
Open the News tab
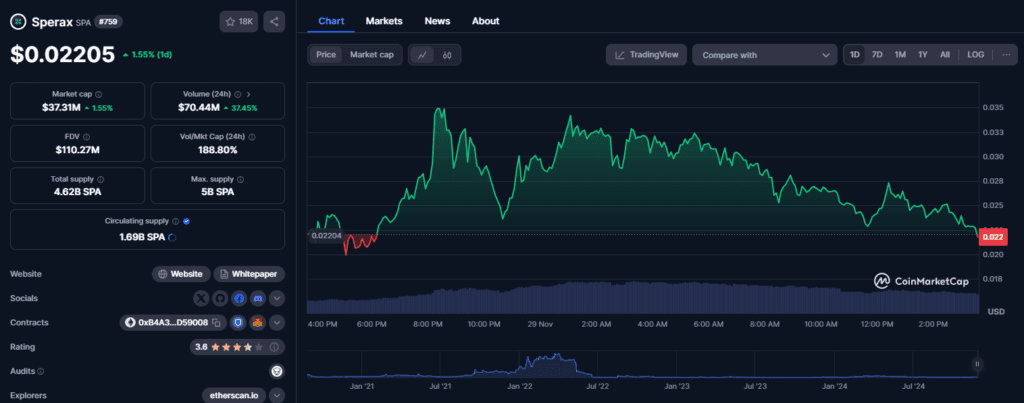coord(437,21)
